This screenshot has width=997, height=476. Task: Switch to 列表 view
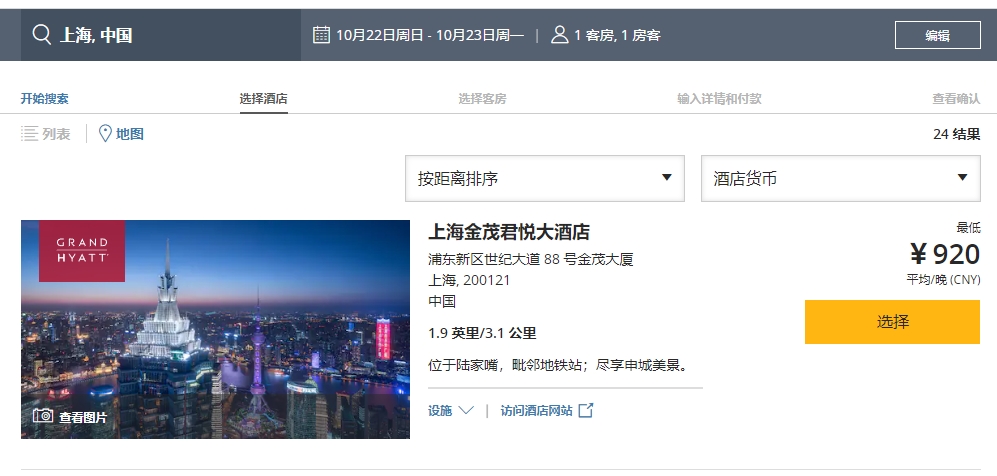[56, 133]
